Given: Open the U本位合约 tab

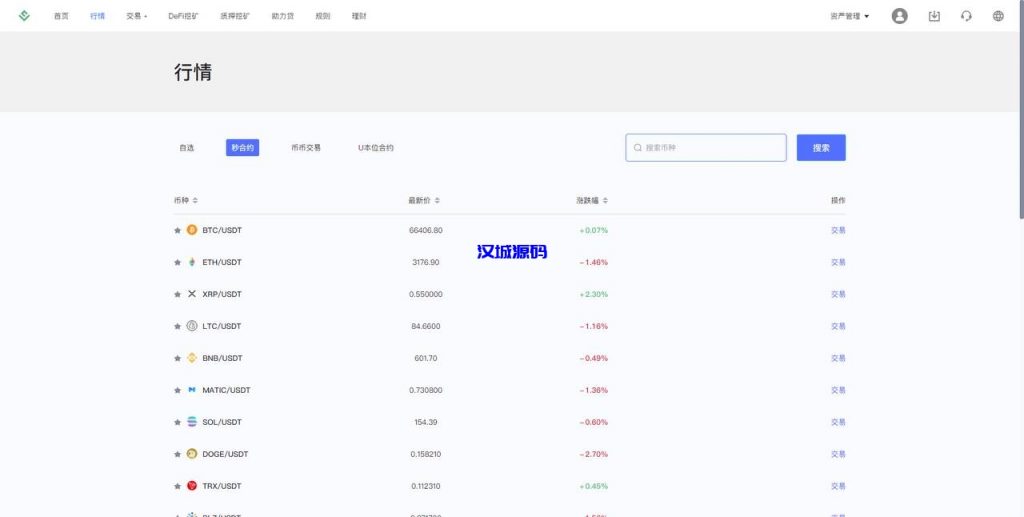Looking at the screenshot, I should click(x=376, y=148).
